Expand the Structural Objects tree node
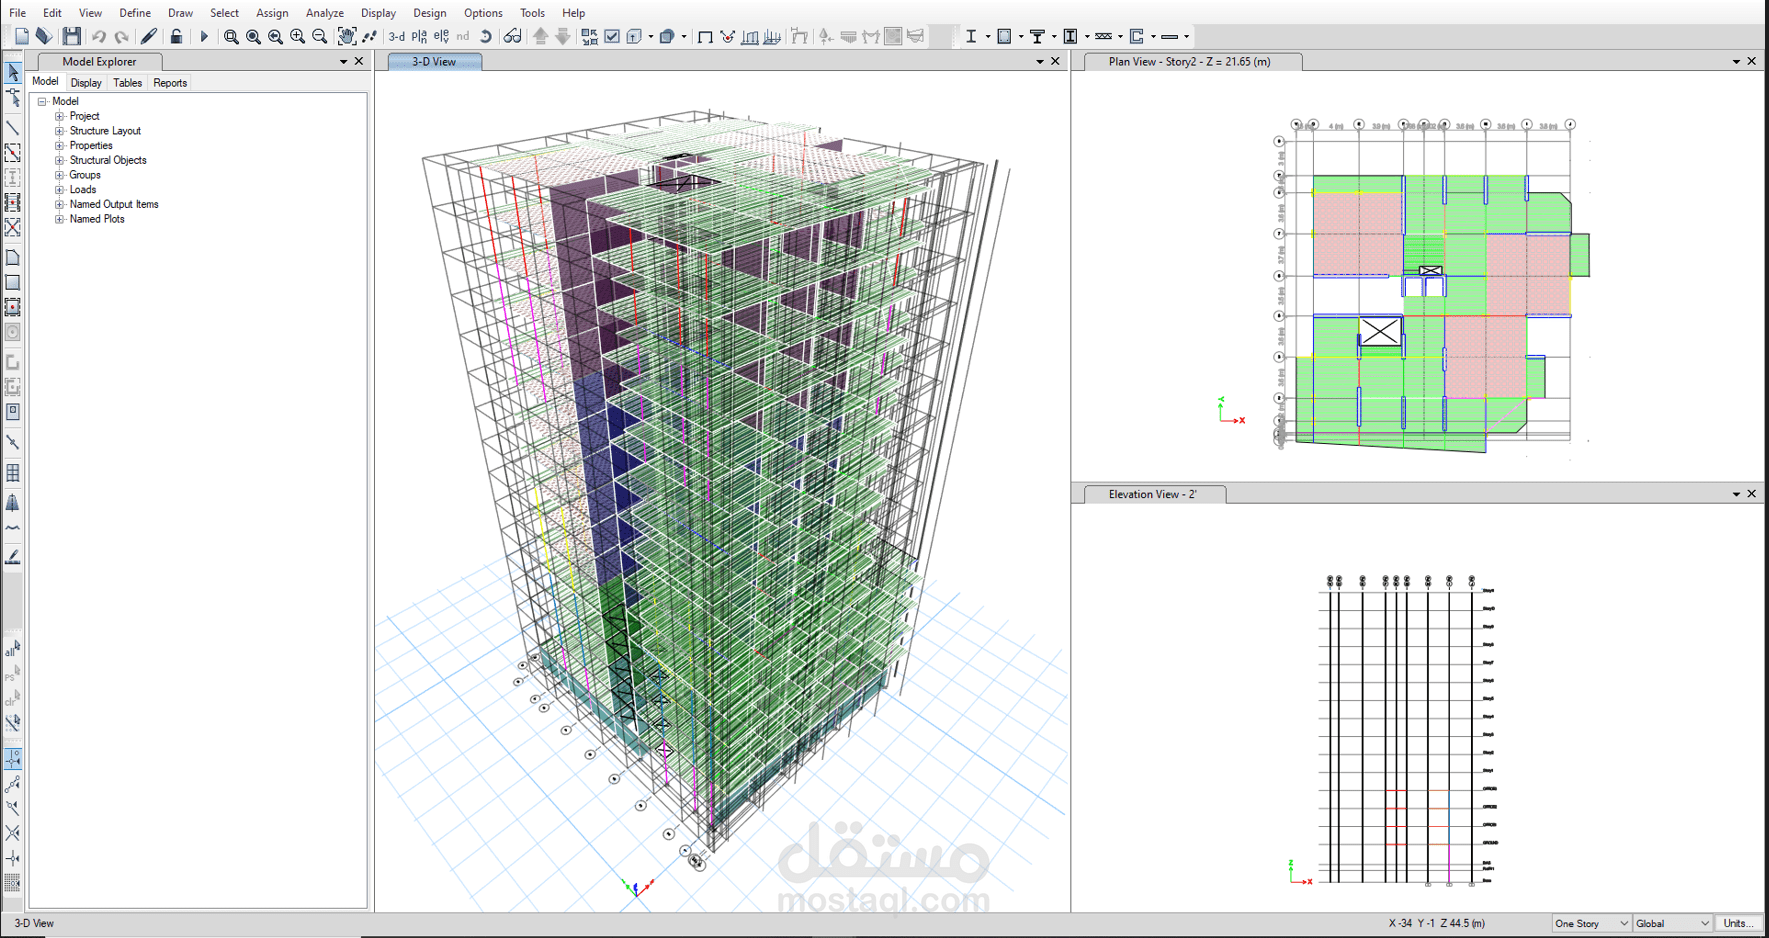The image size is (1769, 938). pyautogui.click(x=59, y=160)
